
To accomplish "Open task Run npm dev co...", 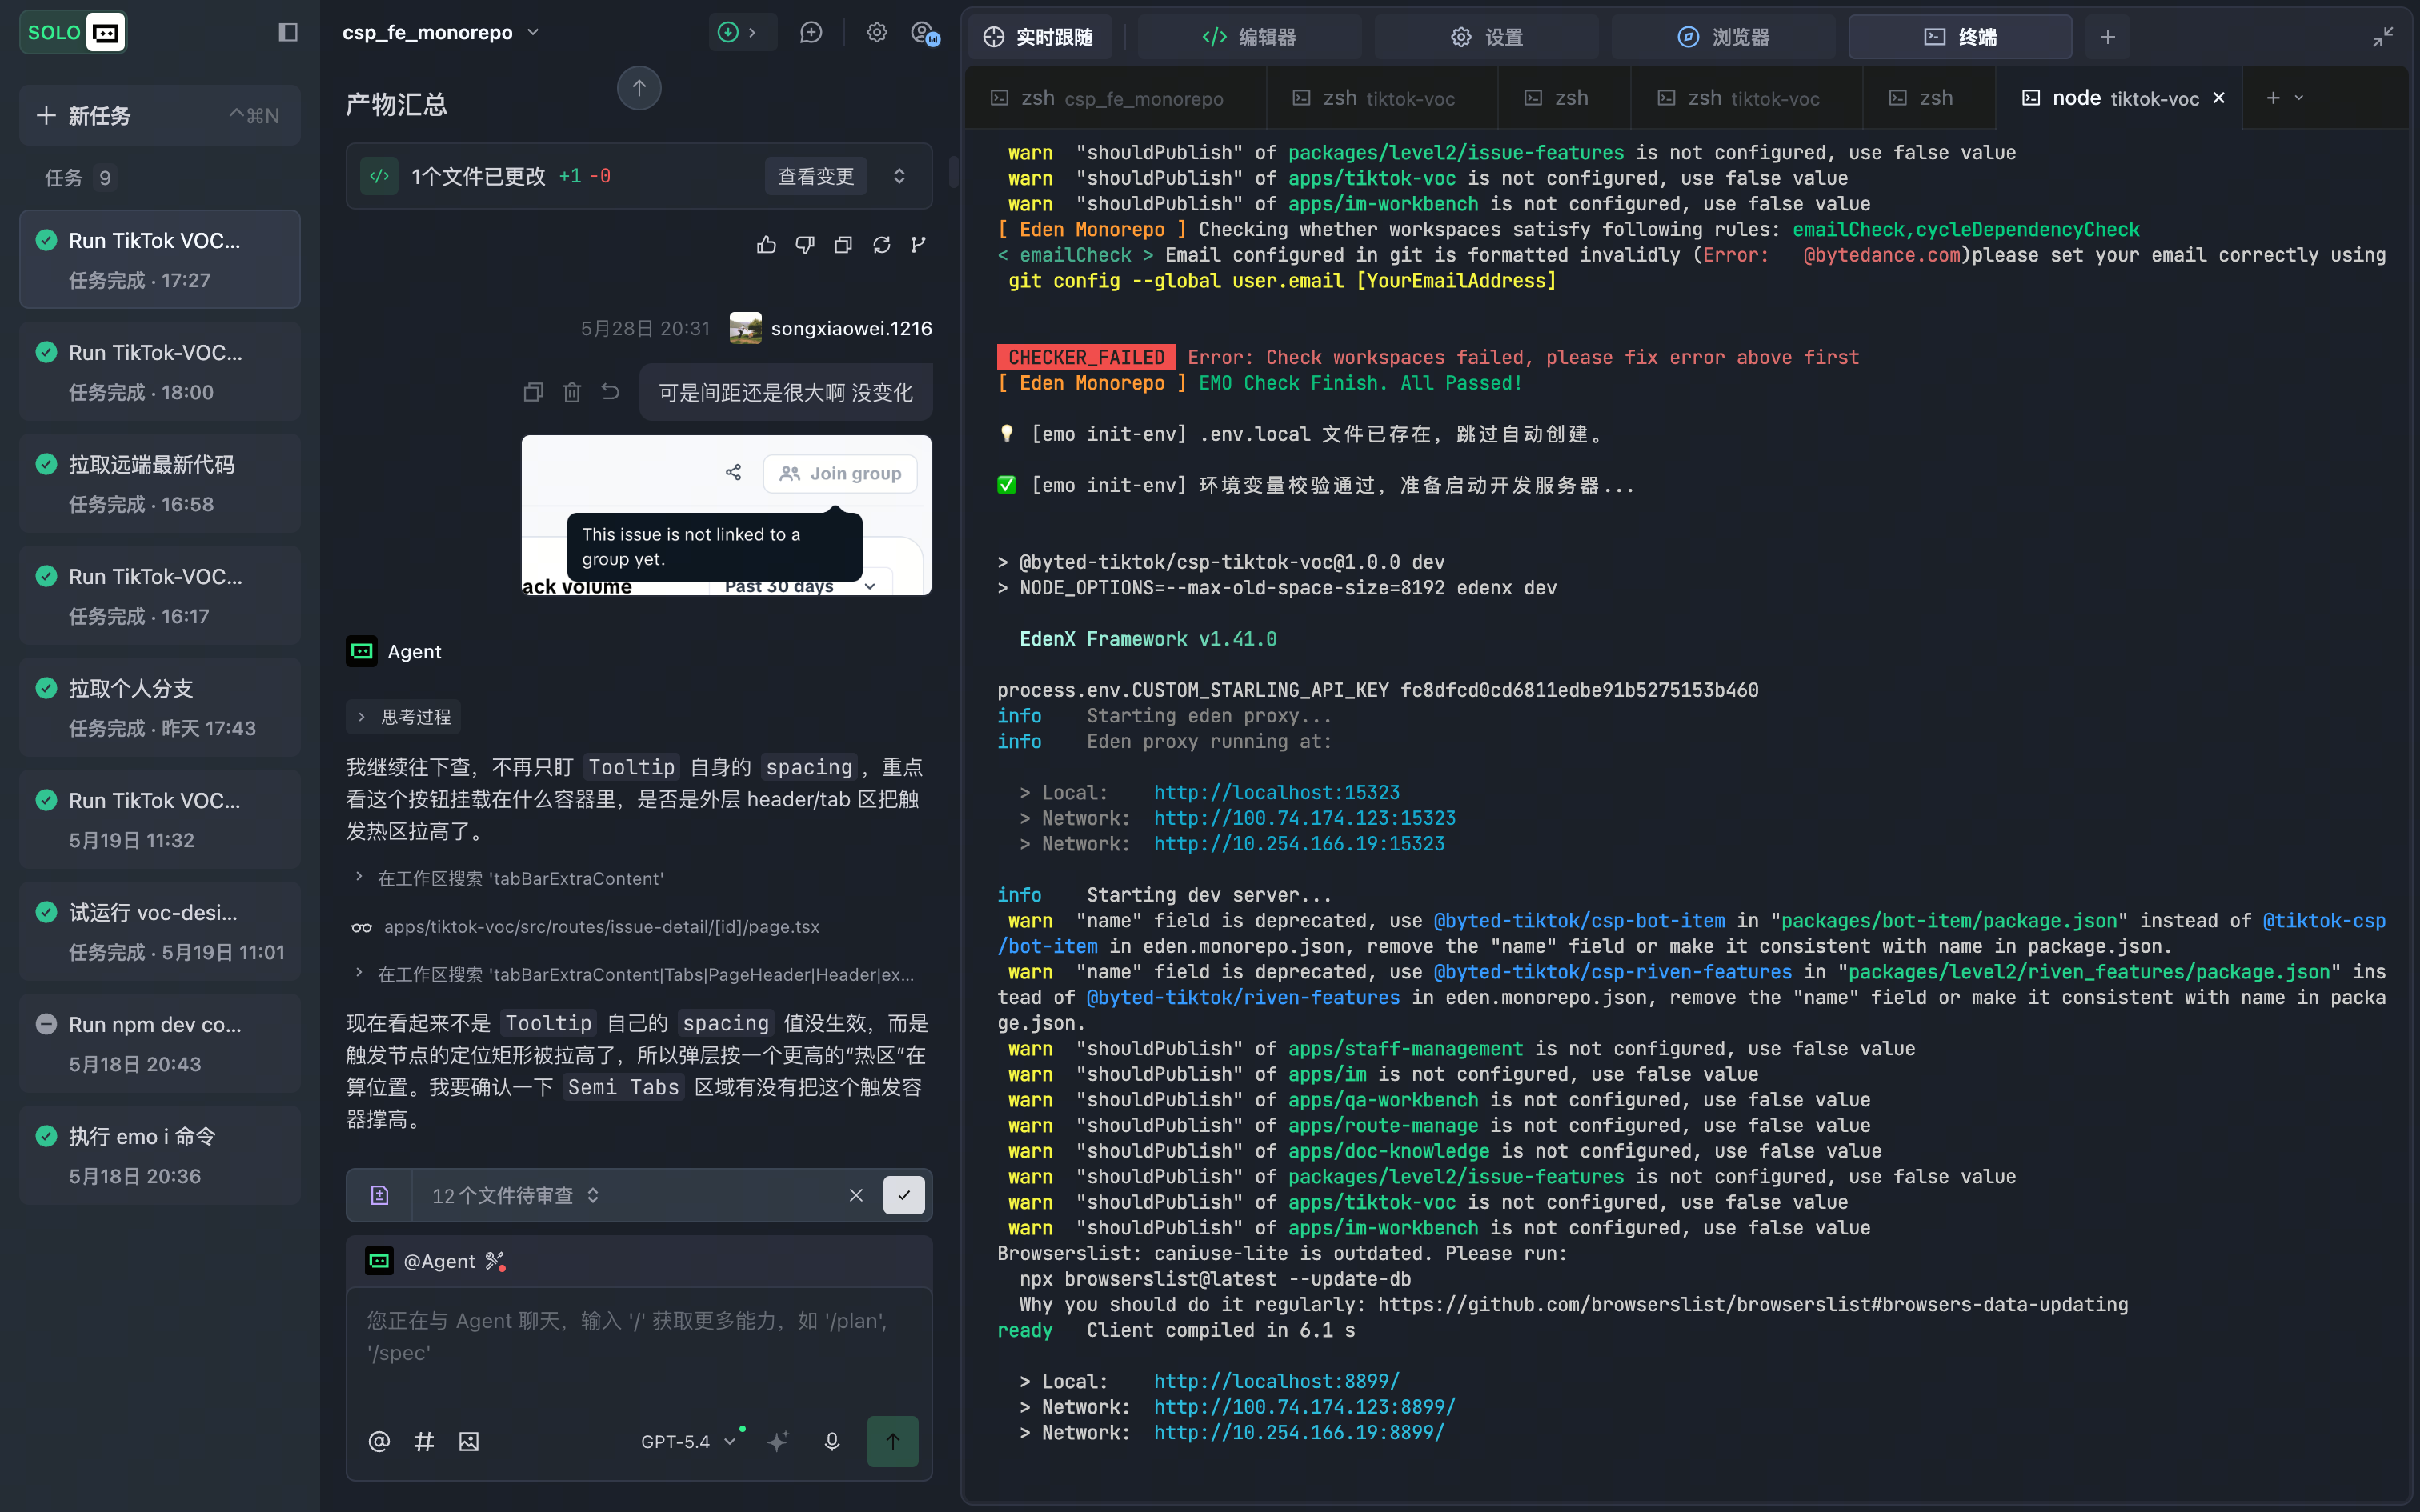I will [x=160, y=1044].
